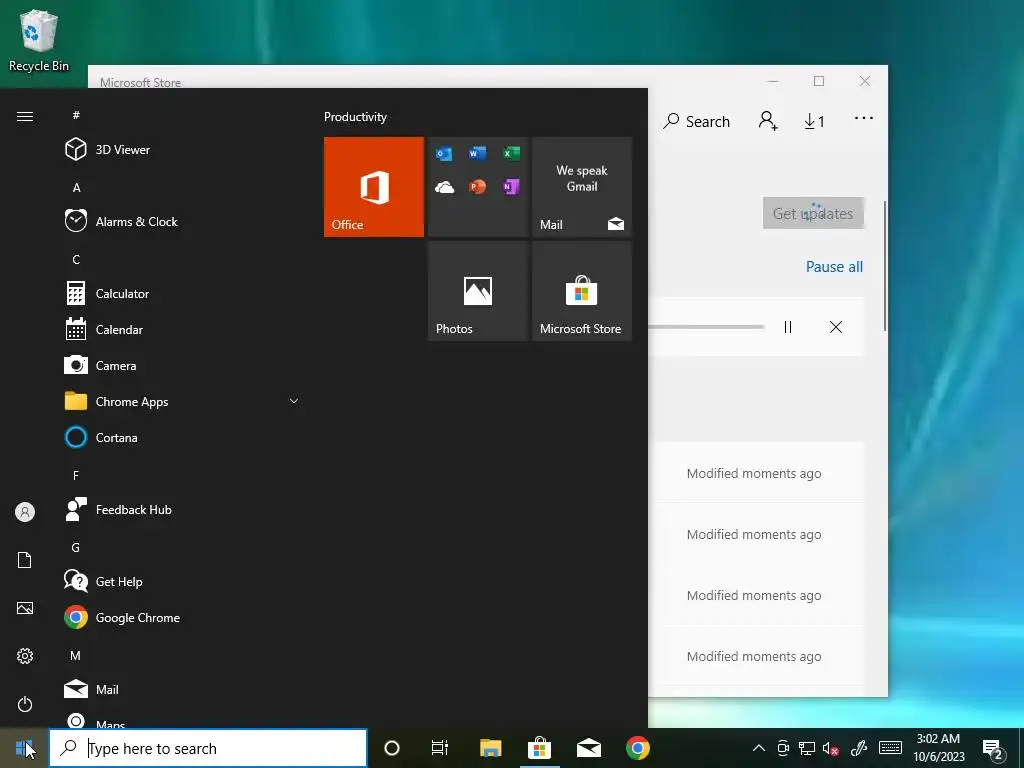
Task: Open Feedback Hub
Action: [x=182, y=509]
